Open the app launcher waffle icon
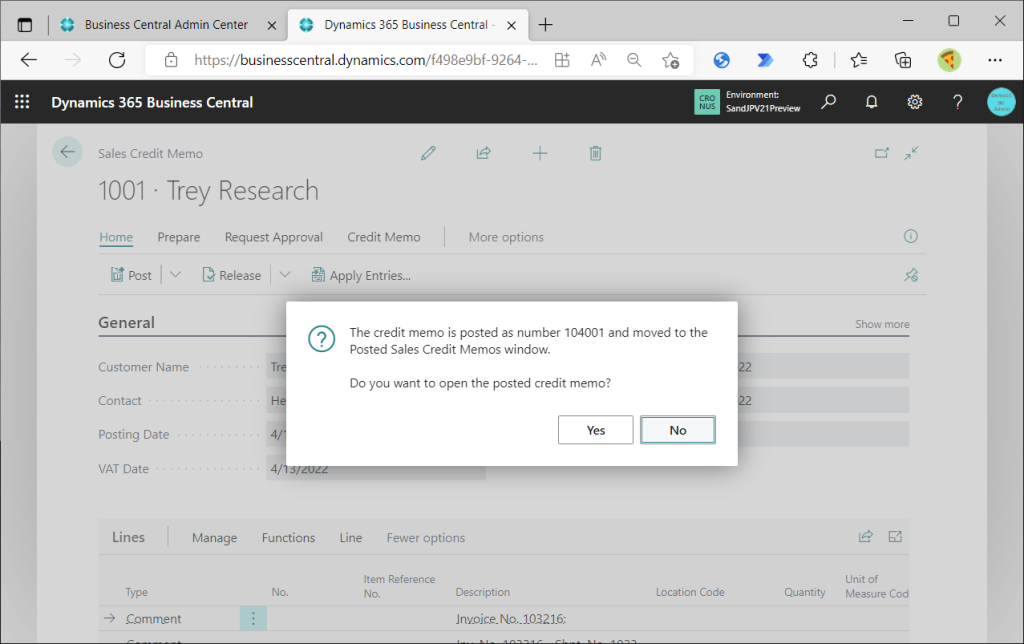This screenshot has width=1024, height=644. point(22,102)
